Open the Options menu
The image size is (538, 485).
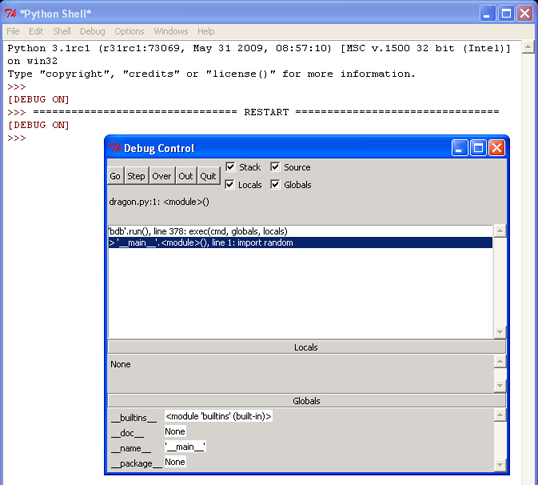(129, 31)
